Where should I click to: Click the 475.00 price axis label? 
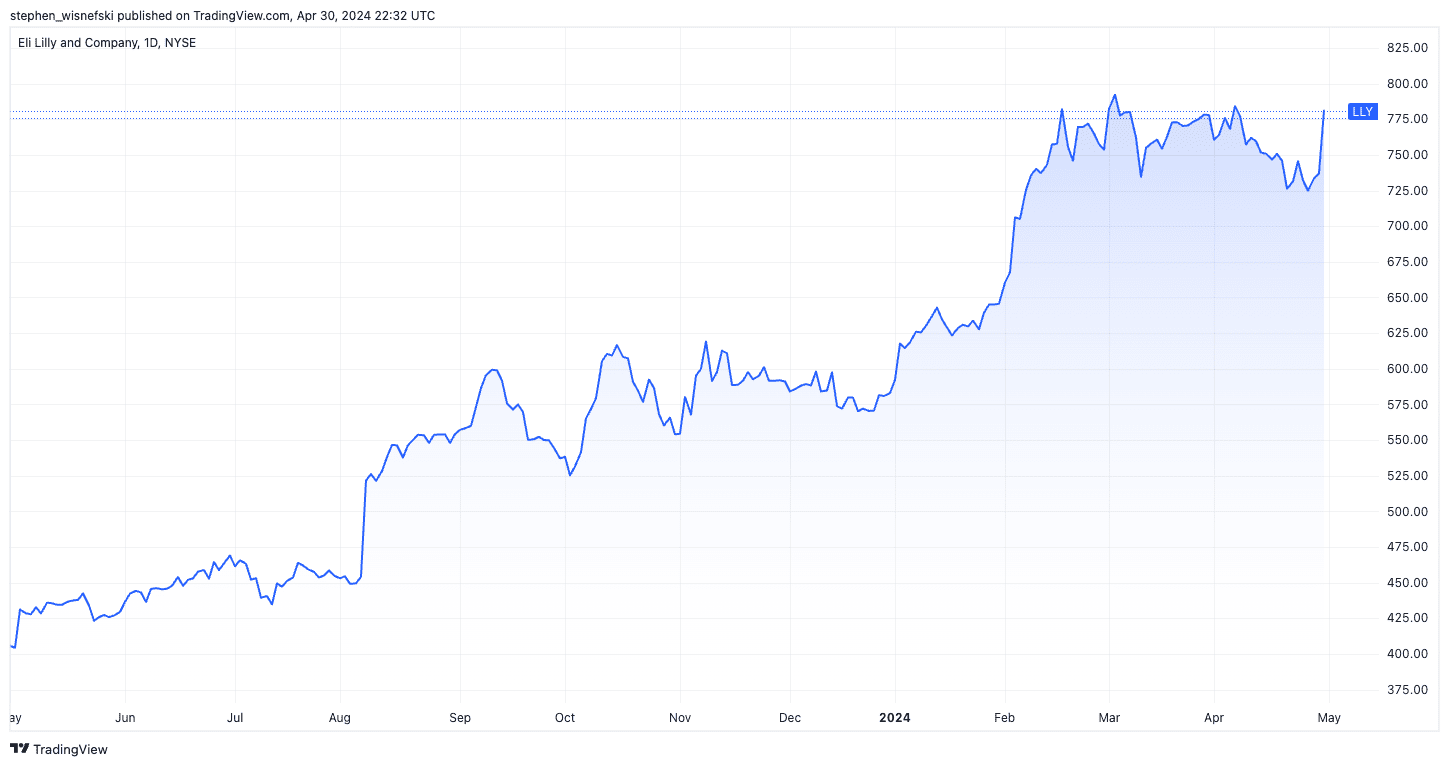coord(1406,547)
